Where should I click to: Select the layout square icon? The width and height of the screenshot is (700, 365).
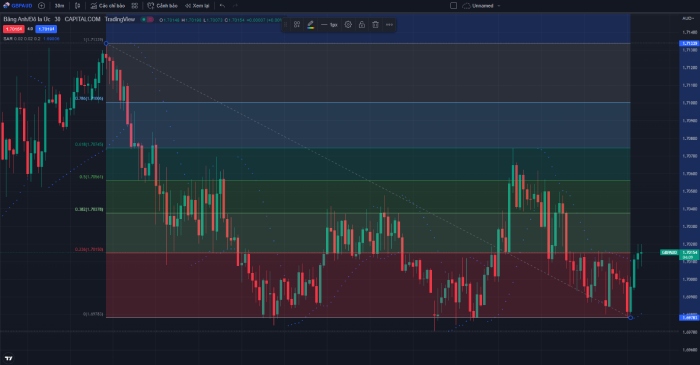point(453,6)
